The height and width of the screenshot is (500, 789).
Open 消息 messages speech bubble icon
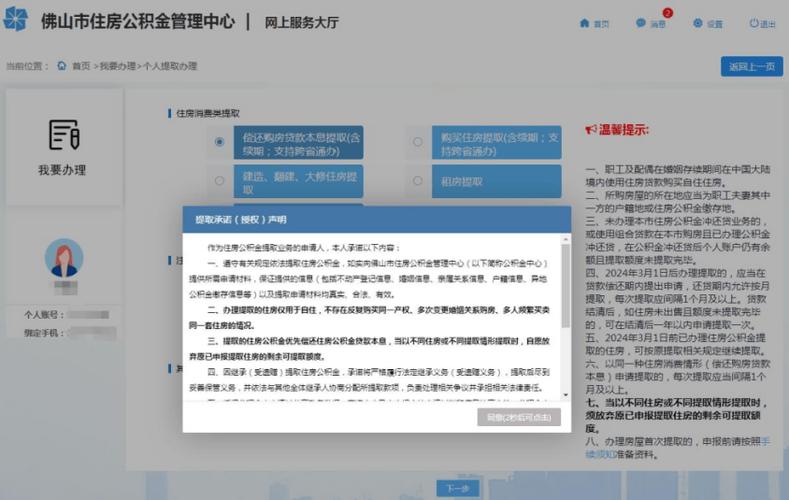[x=641, y=23]
